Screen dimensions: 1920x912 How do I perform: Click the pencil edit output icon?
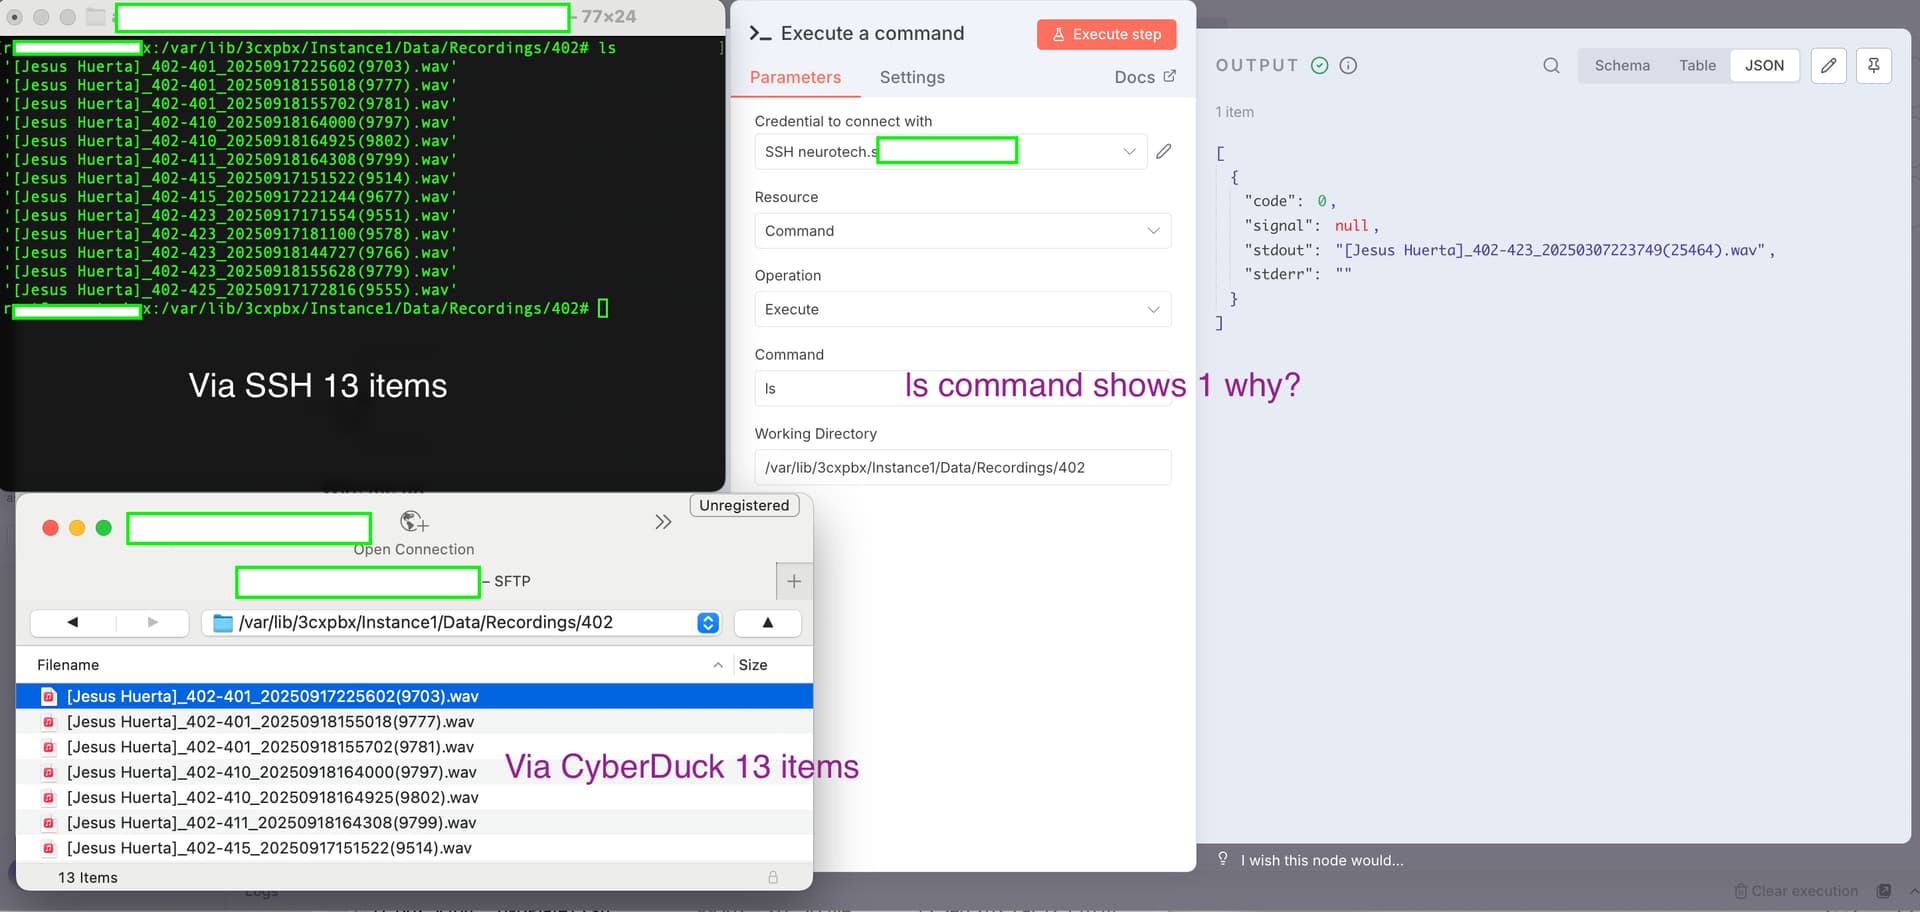(x=1828, y=66)
